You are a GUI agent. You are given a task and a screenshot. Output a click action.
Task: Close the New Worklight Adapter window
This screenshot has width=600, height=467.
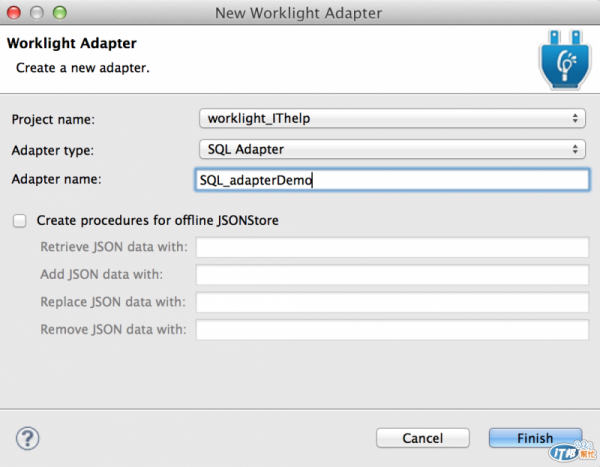[x=14, y=13]
